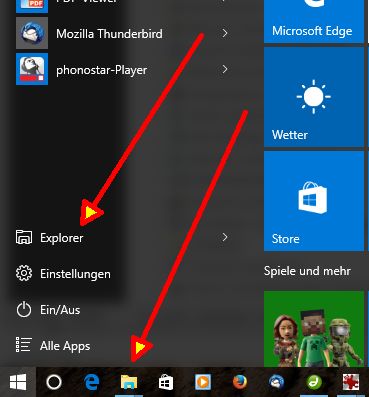Click the Einstellungen gear icon
The width and height of the screenshot is (369, 397).
(x=24, y=273)
